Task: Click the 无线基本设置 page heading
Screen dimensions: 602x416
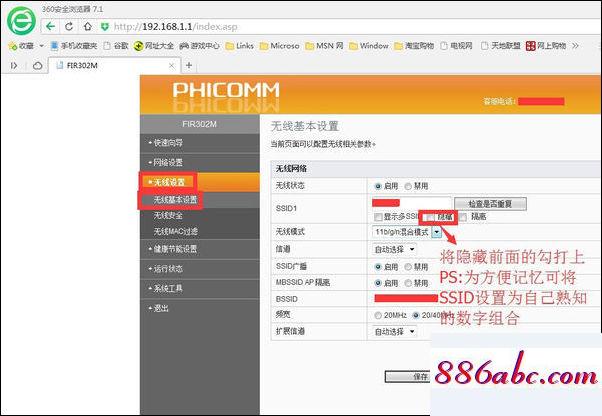Action: [x=304, y=126]
